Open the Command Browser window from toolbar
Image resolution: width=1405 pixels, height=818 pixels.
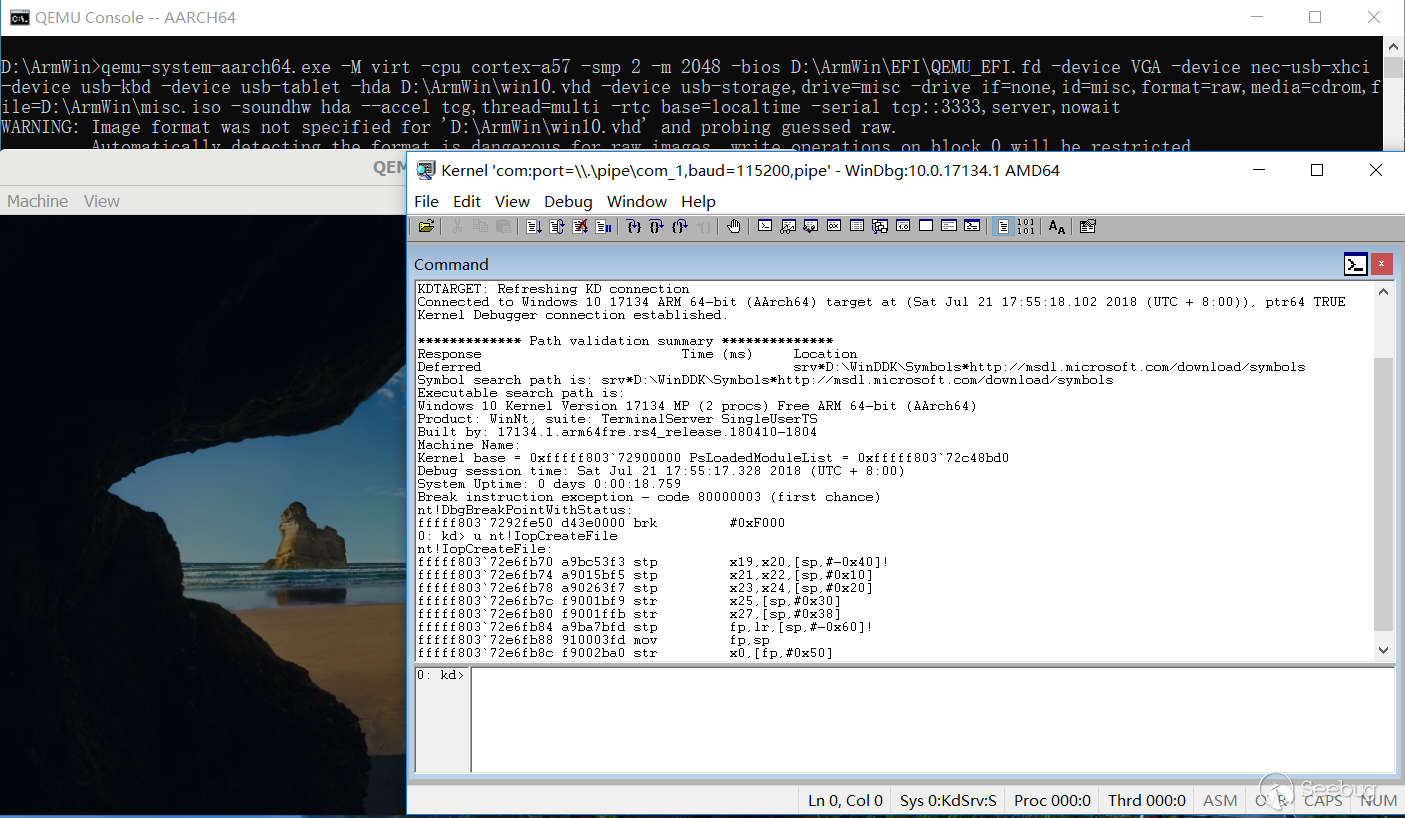point(972,227)
